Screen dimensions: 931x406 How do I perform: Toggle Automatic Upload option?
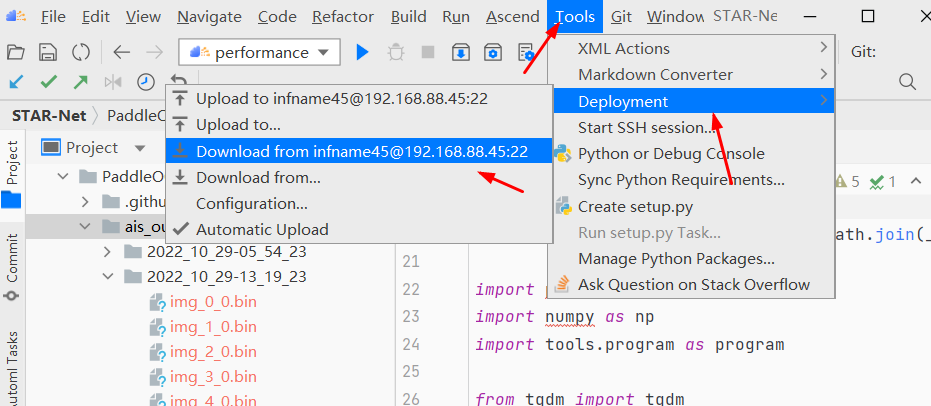[x=261, y=229]
